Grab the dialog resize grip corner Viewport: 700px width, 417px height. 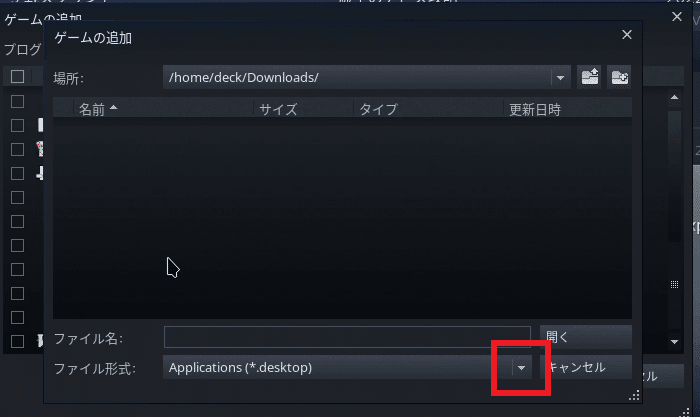point(634,396)
